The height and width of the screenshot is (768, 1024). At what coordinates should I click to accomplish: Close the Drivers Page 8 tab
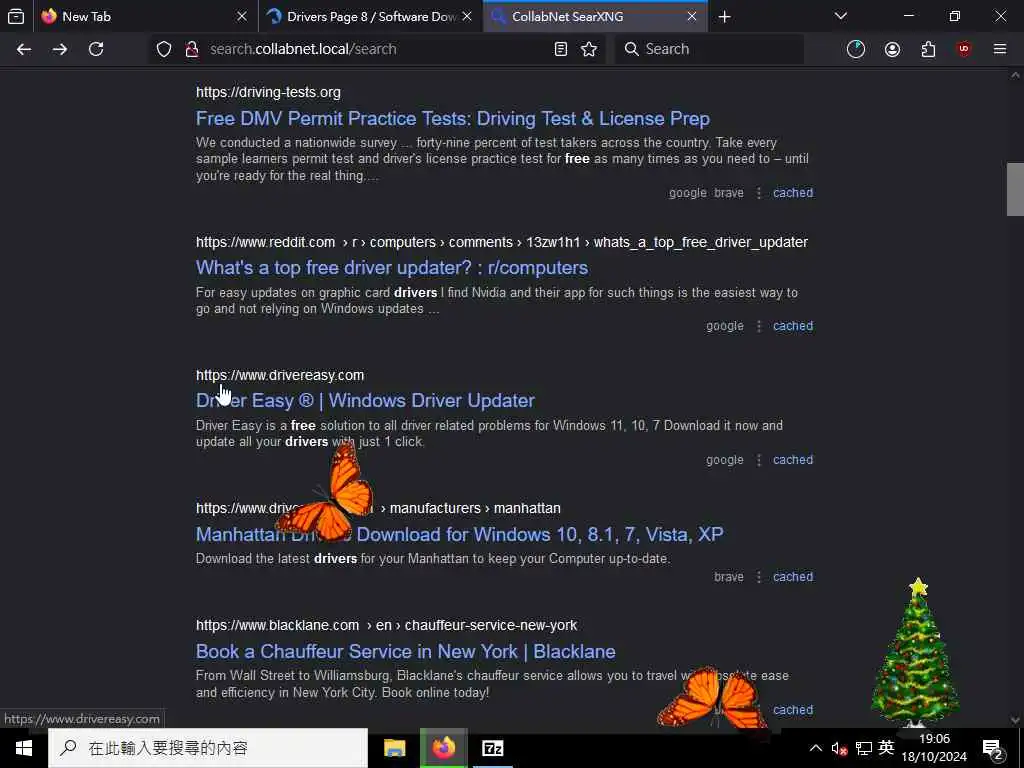467,16
